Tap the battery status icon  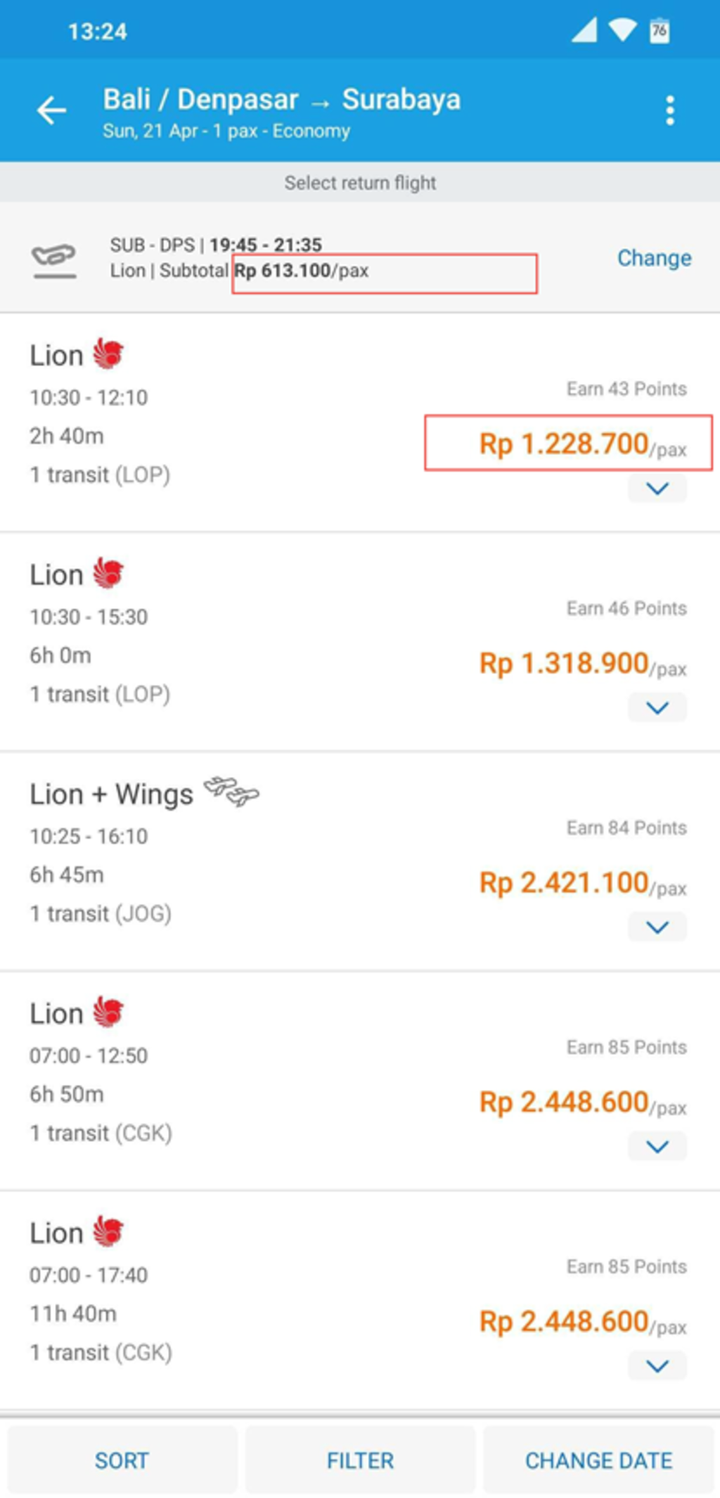[659, 31]
